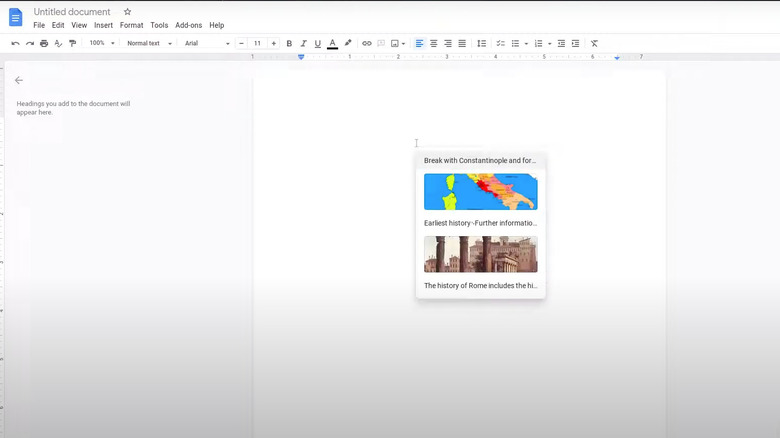Select the paint format tool
This screenshot has height=438, width=780.
click(x=72, y=44)
